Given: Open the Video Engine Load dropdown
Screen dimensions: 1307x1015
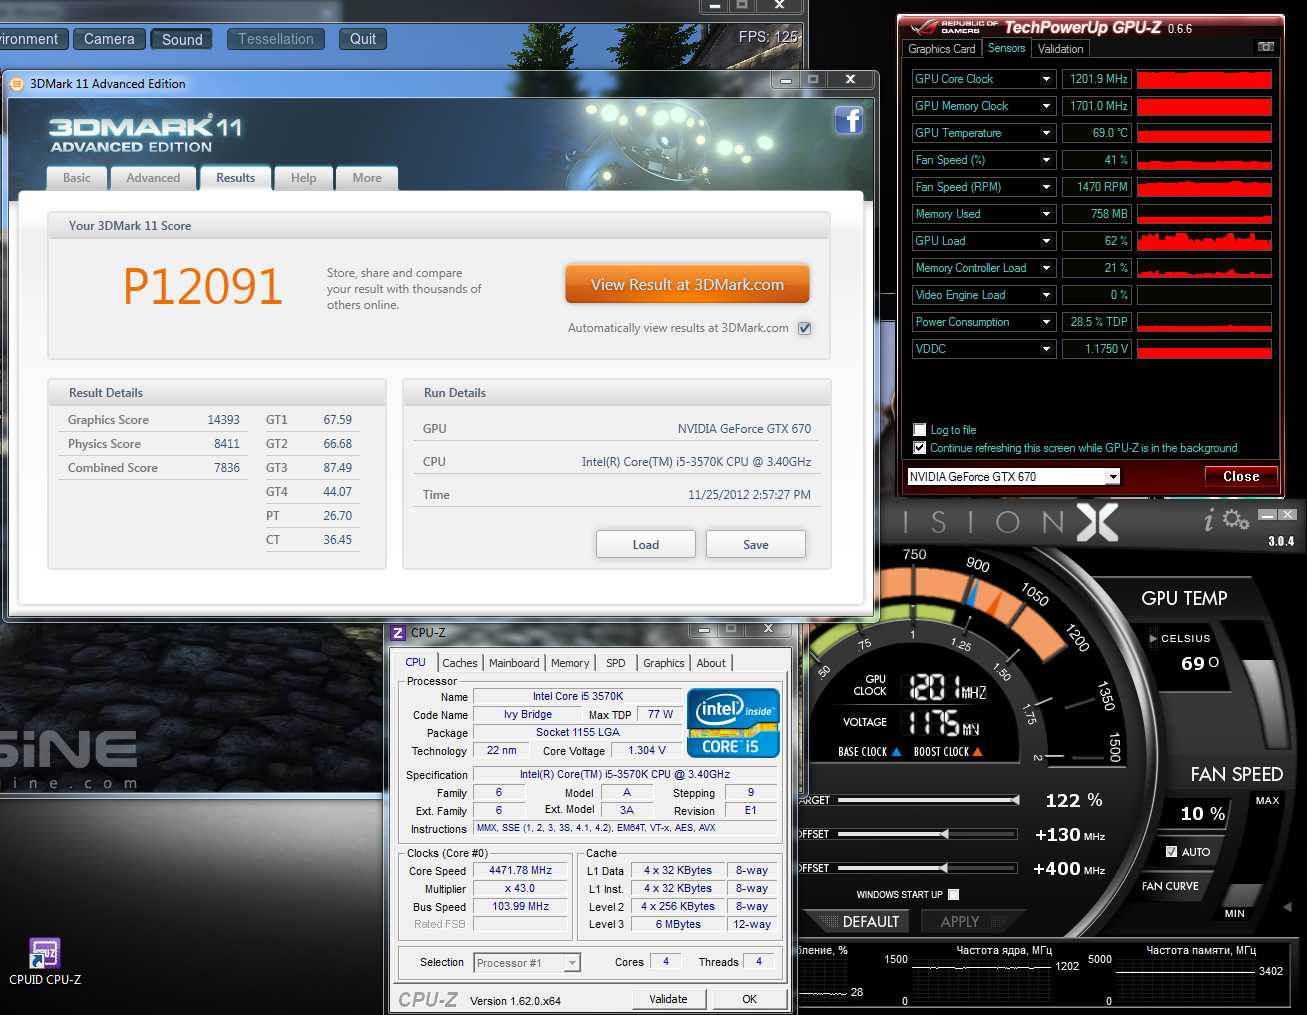Looking at the screenshot, I should [1046, 295].
